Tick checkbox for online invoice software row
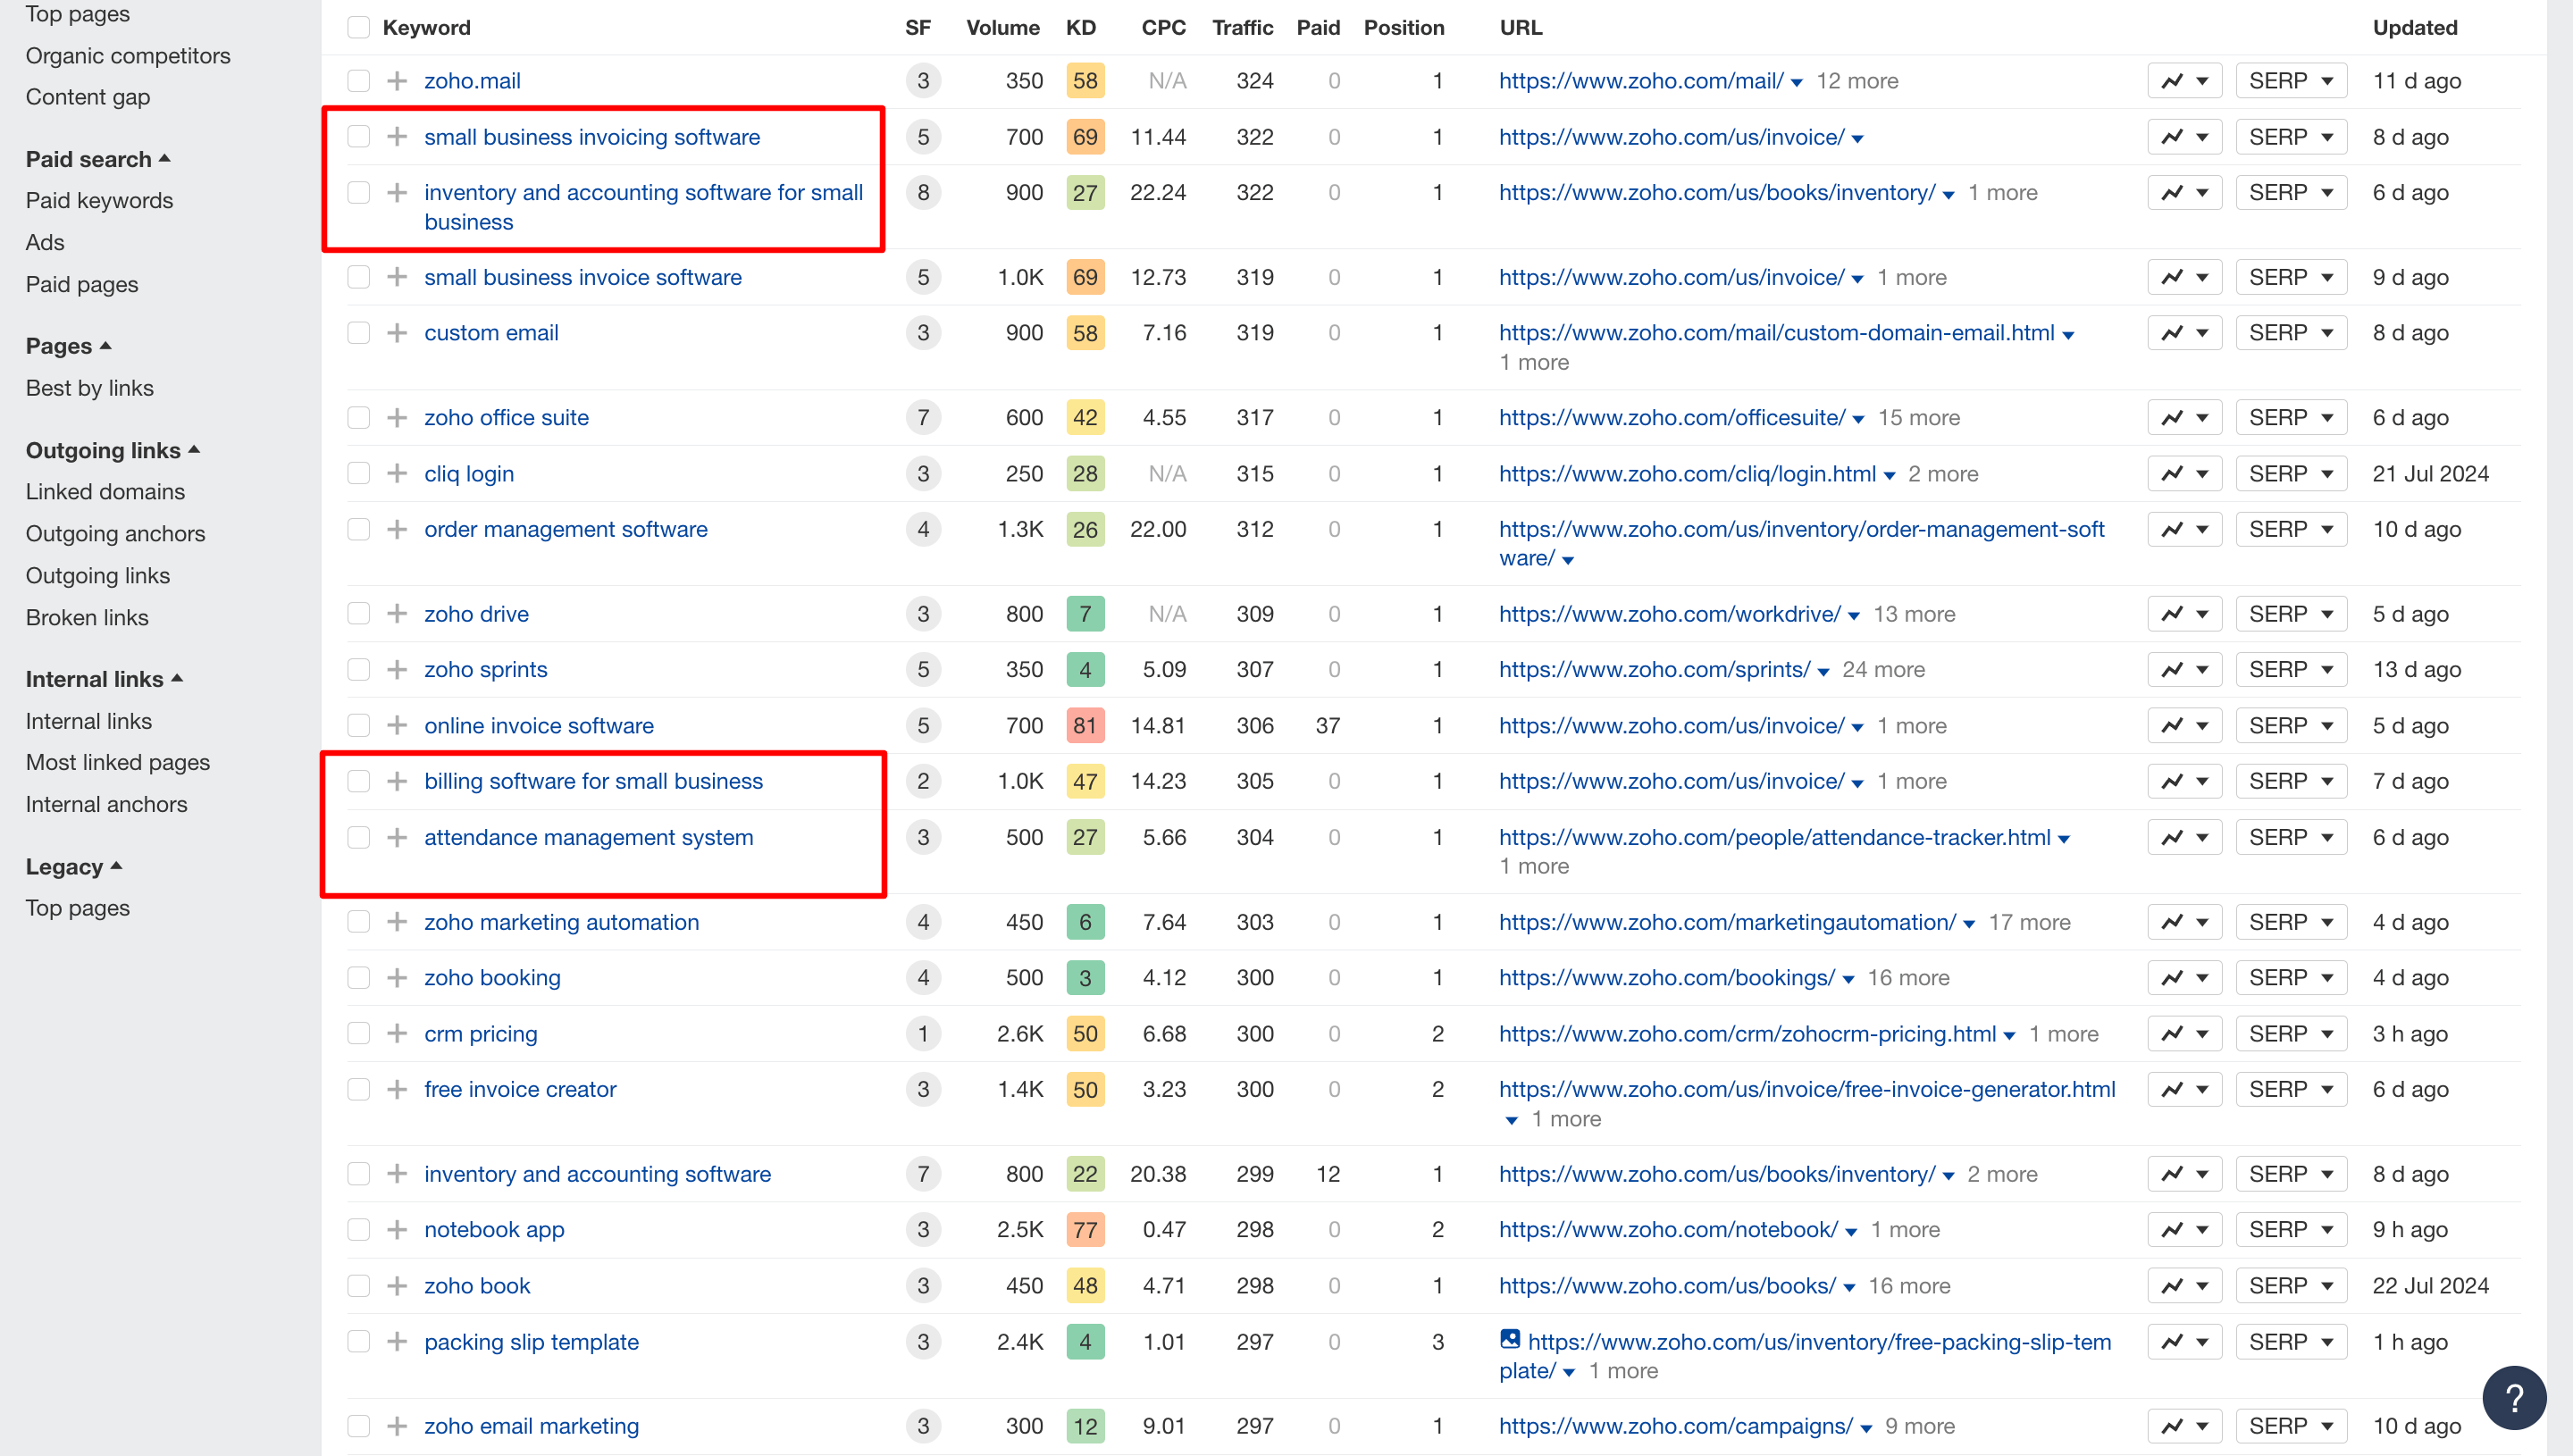 (358, 726)
